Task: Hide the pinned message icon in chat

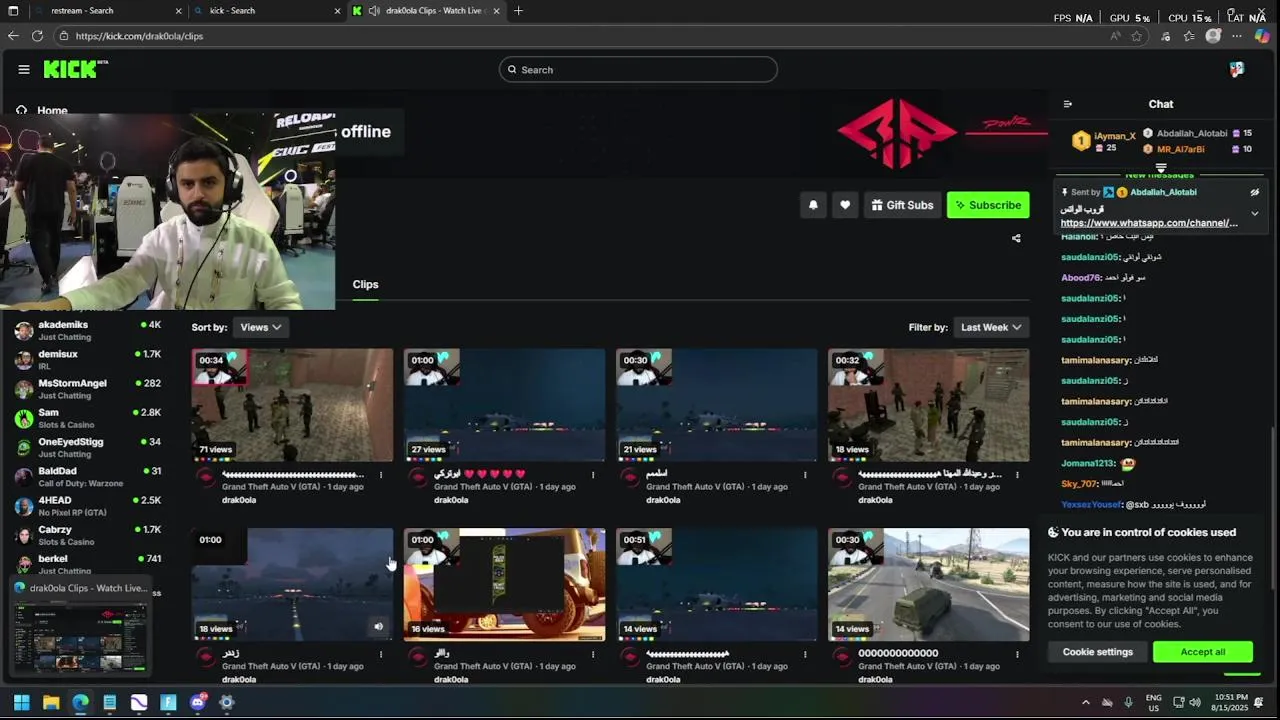Action: (1255, 192)
